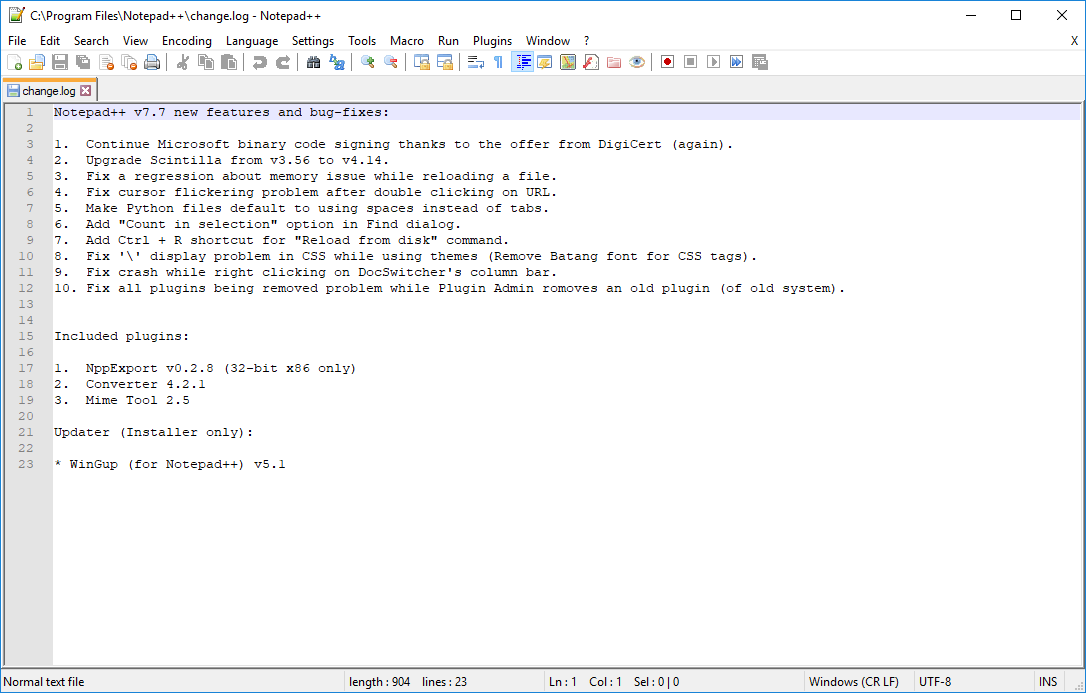The image size is (1086, 693).
Task: Click the Save All toolbar icon
Action: (83, 62)
